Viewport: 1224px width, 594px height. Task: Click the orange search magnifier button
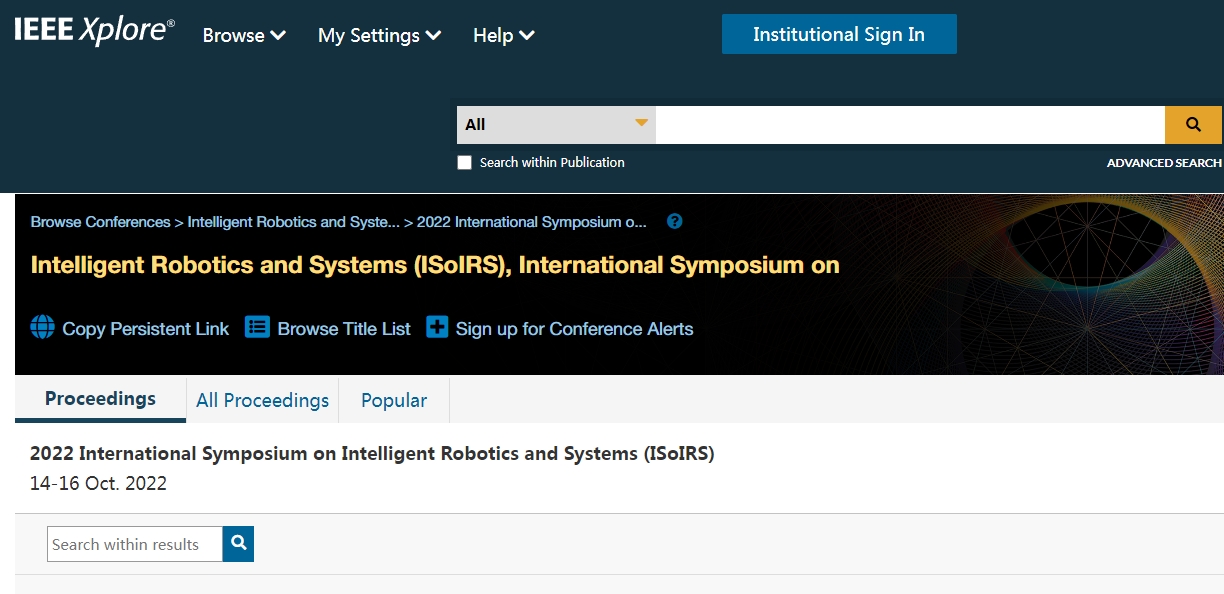pos(1193,125)
